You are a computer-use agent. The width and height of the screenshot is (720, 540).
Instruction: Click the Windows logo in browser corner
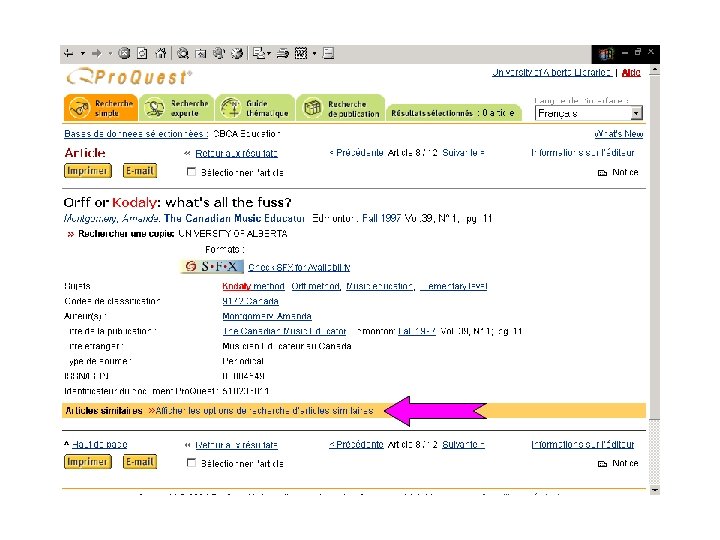(606, 54)
